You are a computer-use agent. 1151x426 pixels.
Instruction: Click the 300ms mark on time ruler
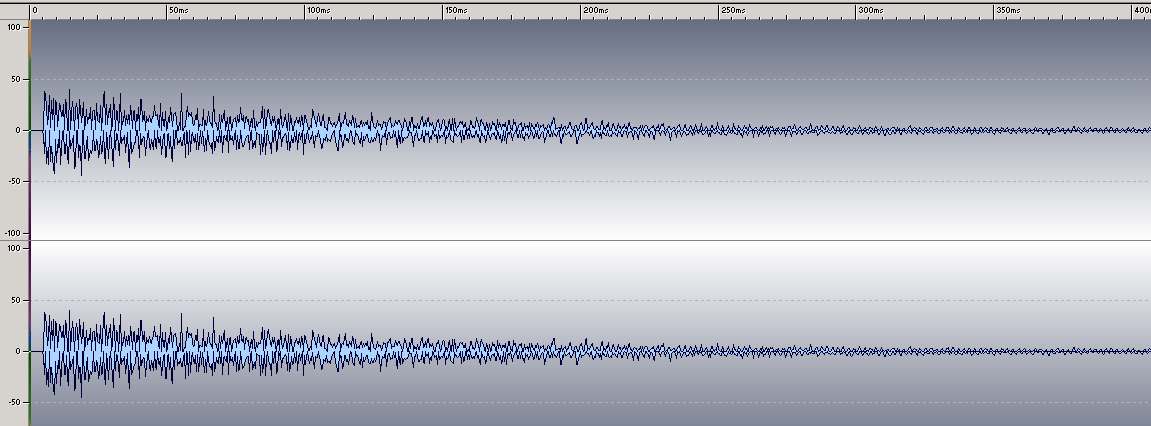(871, 10)
